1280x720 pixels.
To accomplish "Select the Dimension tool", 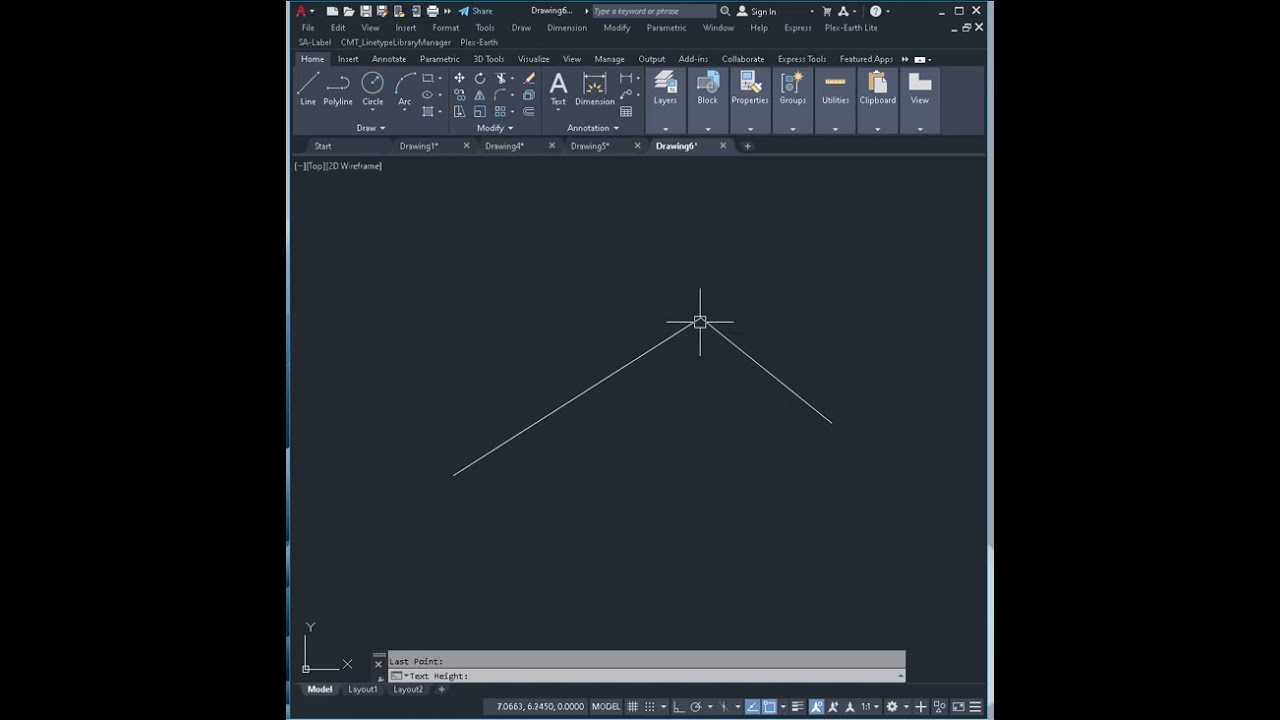I will [595, 89].
